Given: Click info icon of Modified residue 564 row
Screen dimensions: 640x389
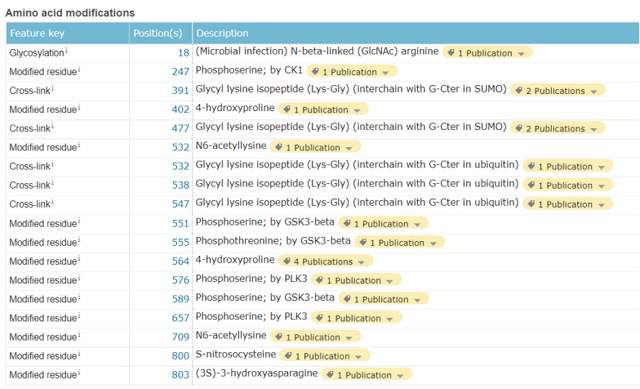Looking at the screenshot, I should (79, 259).
